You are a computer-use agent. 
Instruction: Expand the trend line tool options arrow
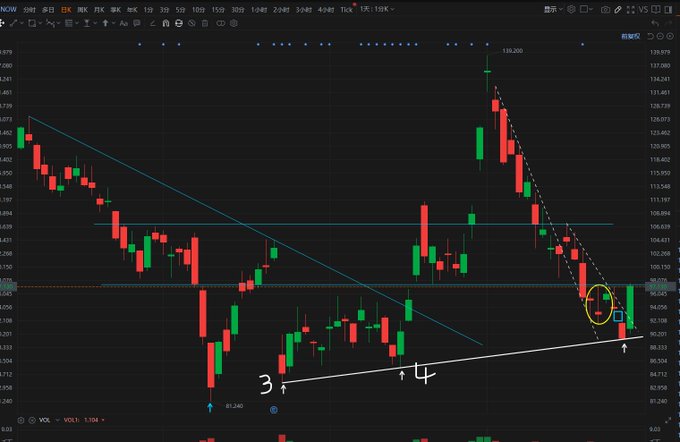click(x=21, y=23)
